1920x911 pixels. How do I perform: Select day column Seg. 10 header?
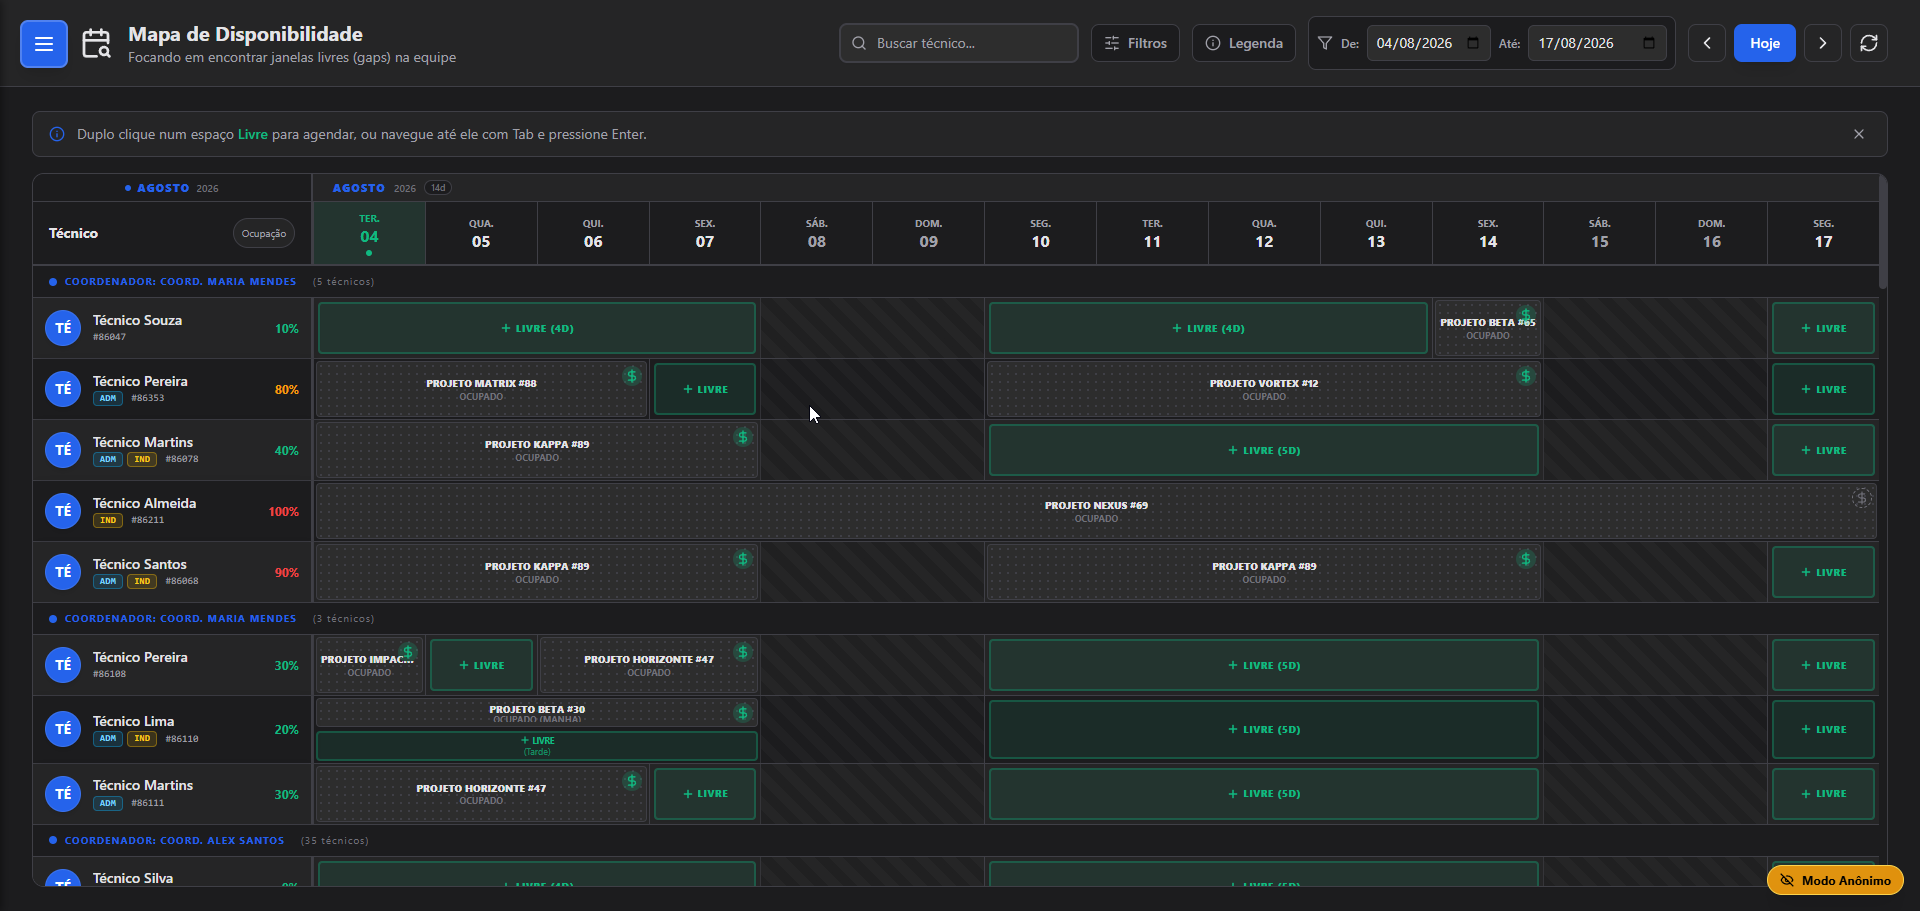pos(1040,233)
